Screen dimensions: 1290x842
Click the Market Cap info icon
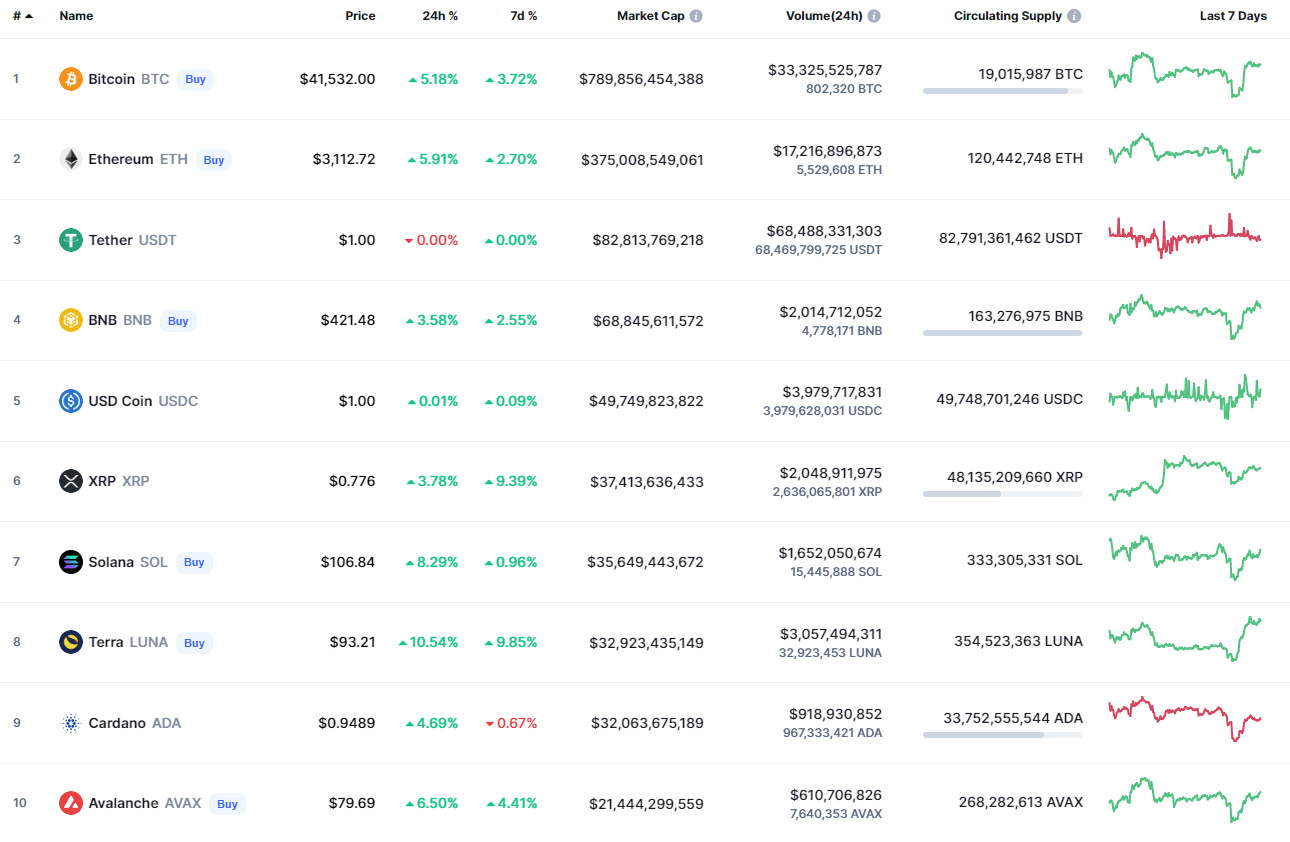[x=696, y=16]
